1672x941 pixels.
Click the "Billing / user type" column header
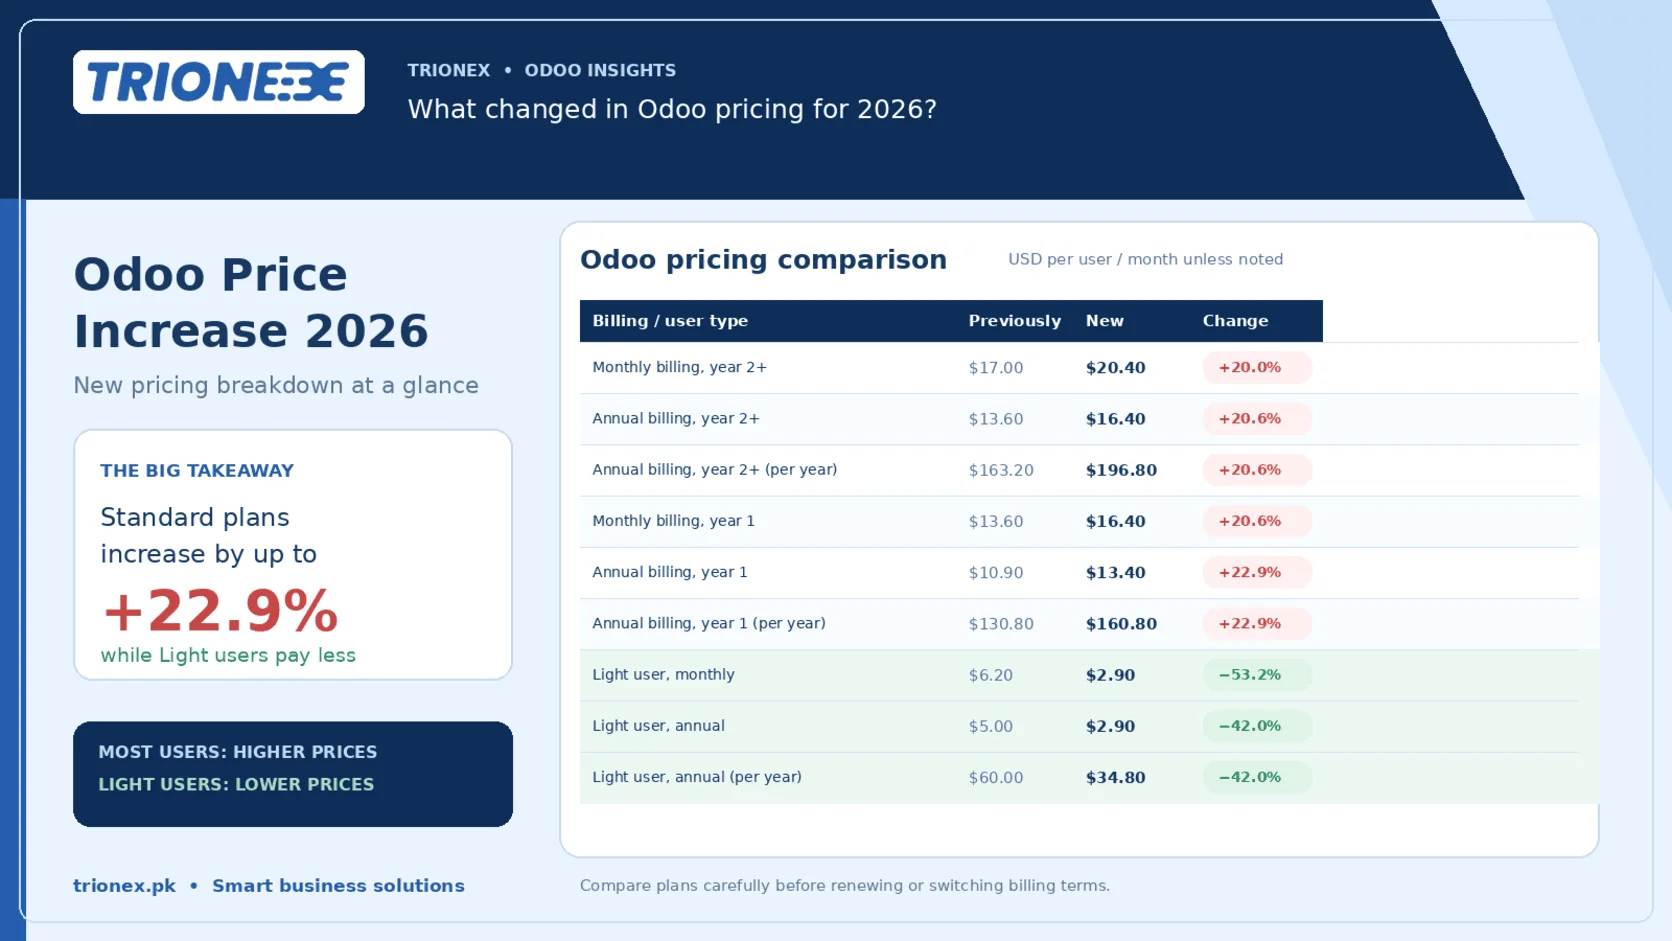(670, 321)
